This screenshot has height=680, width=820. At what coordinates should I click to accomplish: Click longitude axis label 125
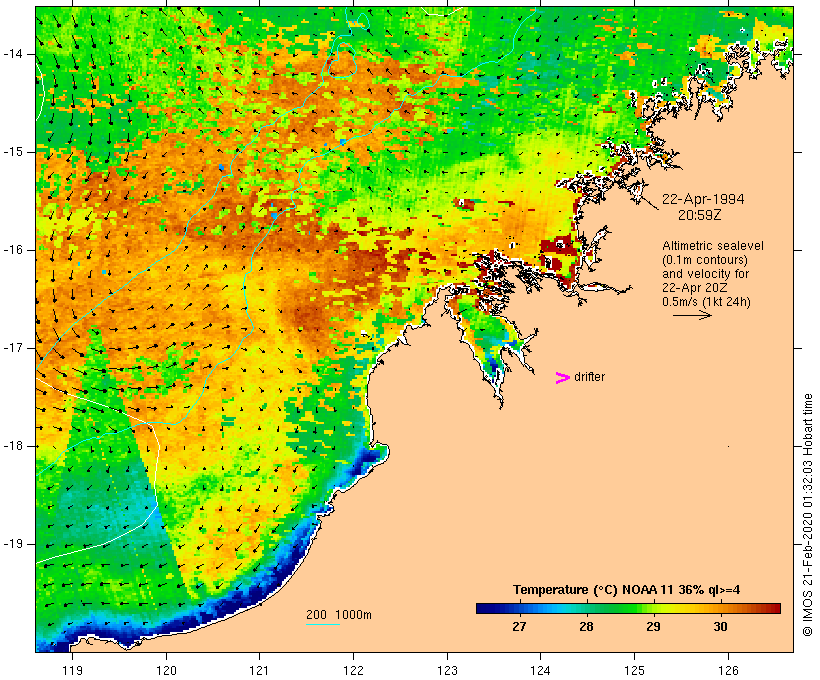click(x=635, y=670)
